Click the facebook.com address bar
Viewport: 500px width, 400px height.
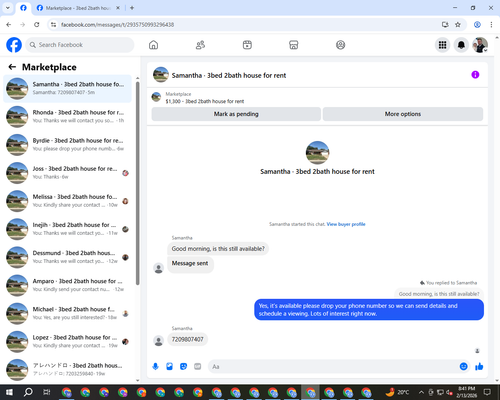coord(247,25)
